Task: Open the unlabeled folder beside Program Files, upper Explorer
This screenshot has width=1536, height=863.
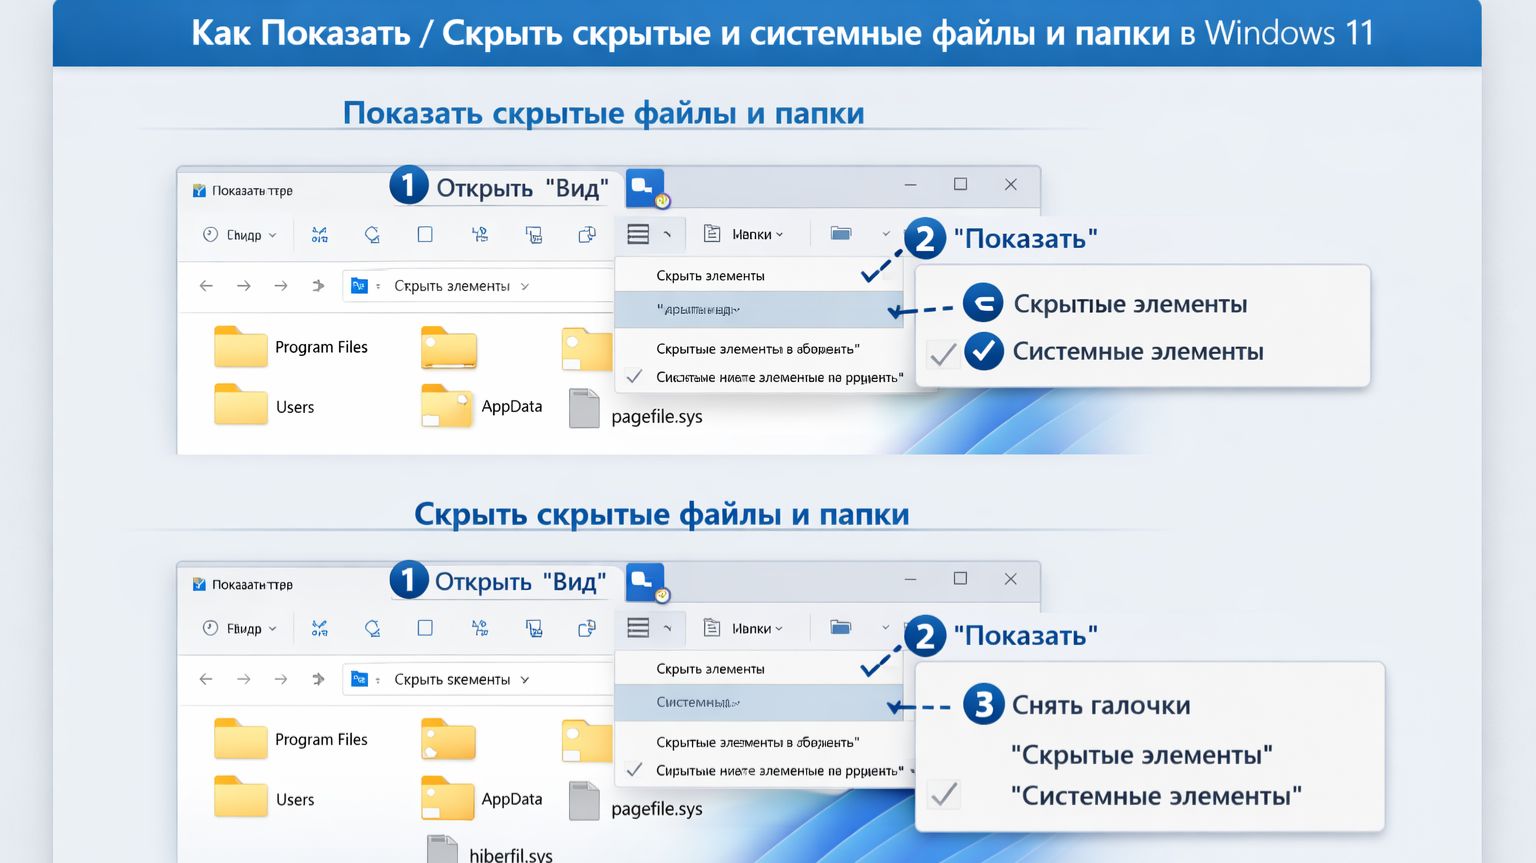Action: click(449, 347)
